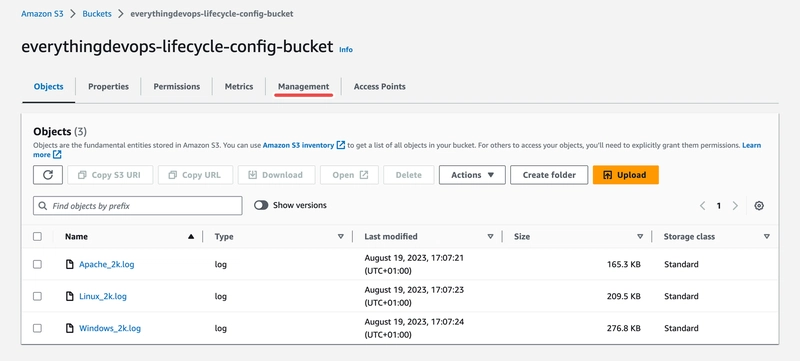800x361 pixels.
Task: Sort by the Last modified column arrow
Action: click(490, 237)
